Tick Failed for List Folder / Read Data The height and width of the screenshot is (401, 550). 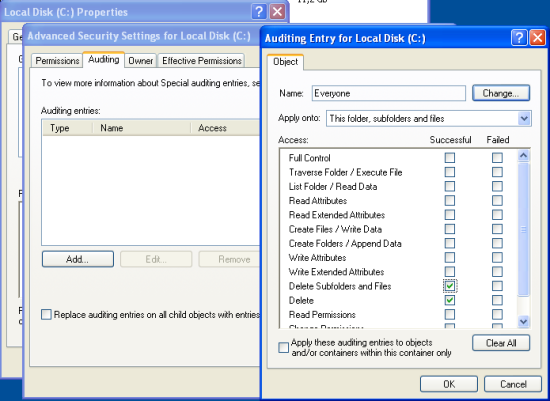pyautogui.click(x=497, y=186)
